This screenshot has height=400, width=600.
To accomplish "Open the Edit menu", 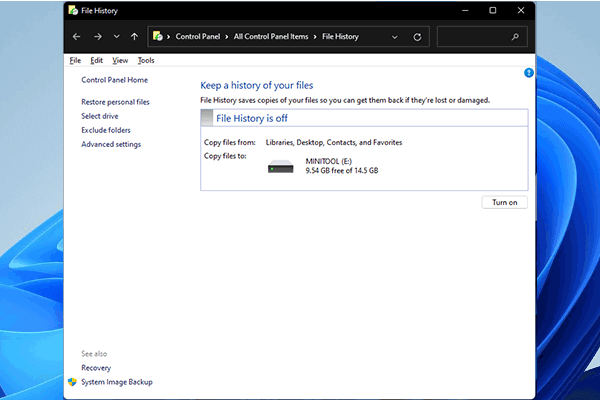I will tap(96, 60).
